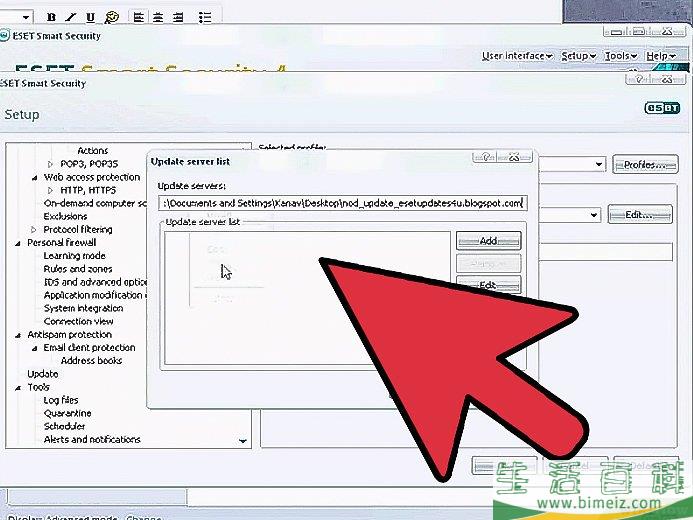The height and width of the screenshot is (520, 693).
Task: Select Rules and zones tree item
Action: 78,269
